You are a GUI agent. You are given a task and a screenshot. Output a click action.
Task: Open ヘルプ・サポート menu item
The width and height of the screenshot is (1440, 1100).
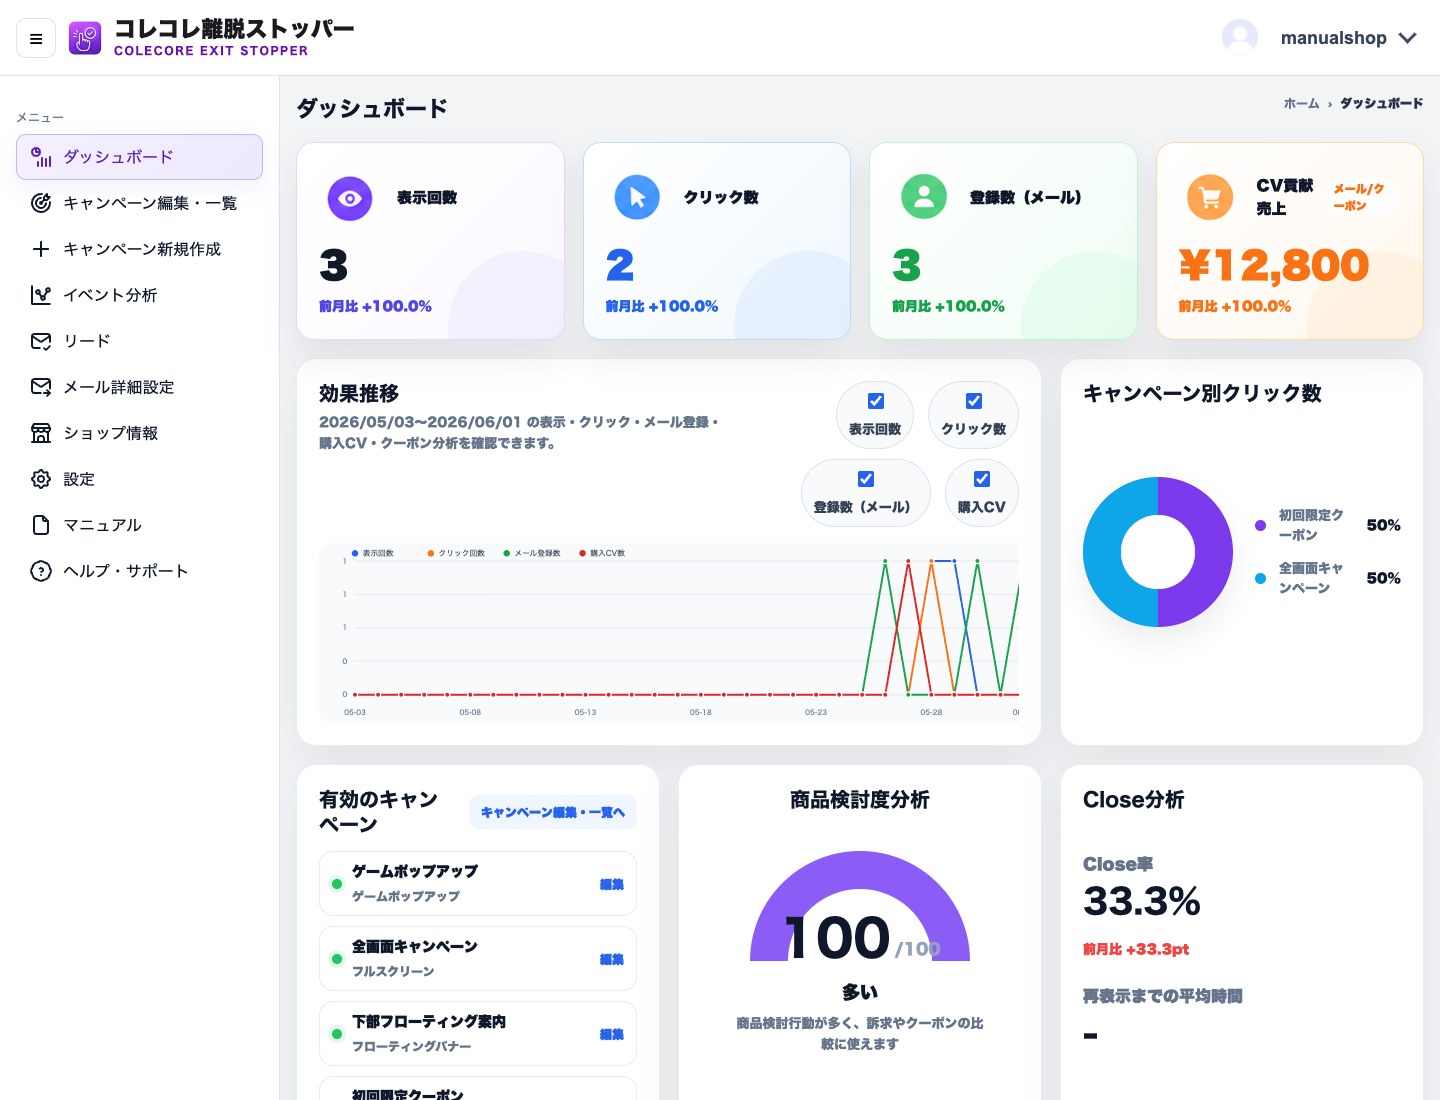coord(139,571)
